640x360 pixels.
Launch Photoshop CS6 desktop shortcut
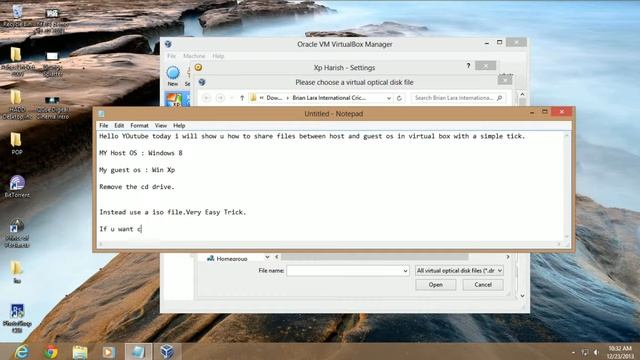(17, 318)
